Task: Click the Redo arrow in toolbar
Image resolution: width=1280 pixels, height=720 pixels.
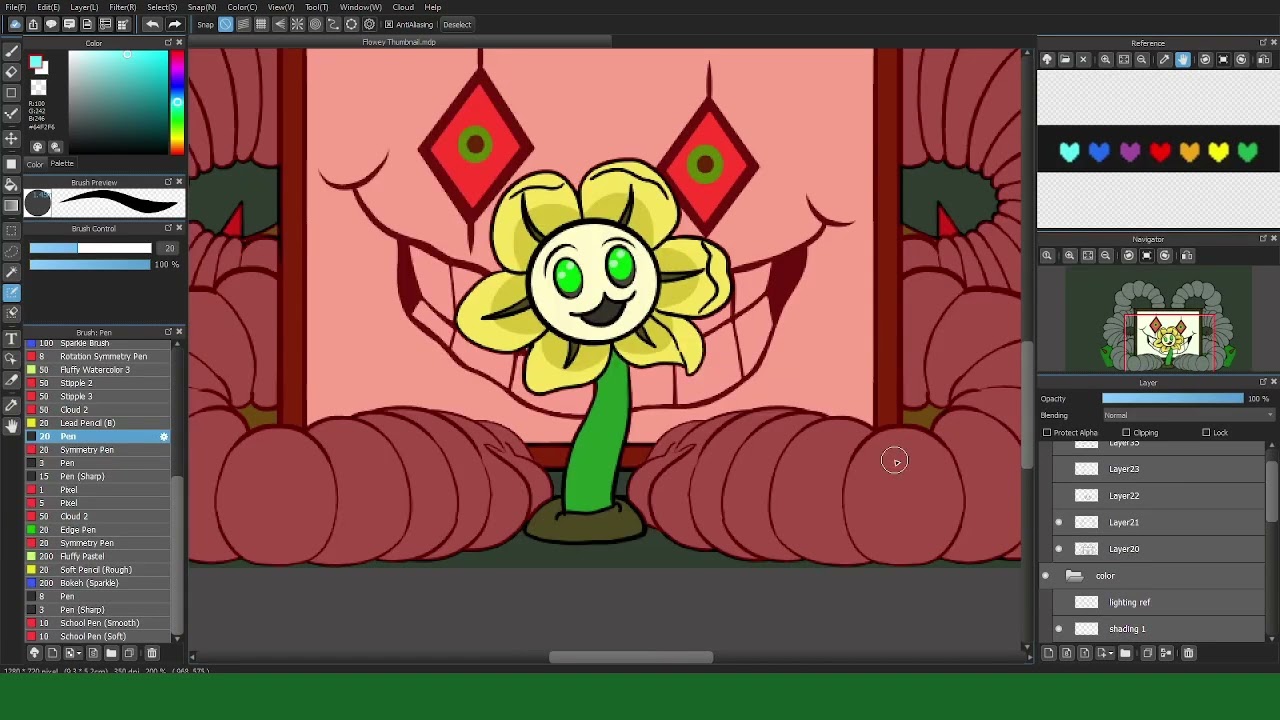Action: coord(174,24)
